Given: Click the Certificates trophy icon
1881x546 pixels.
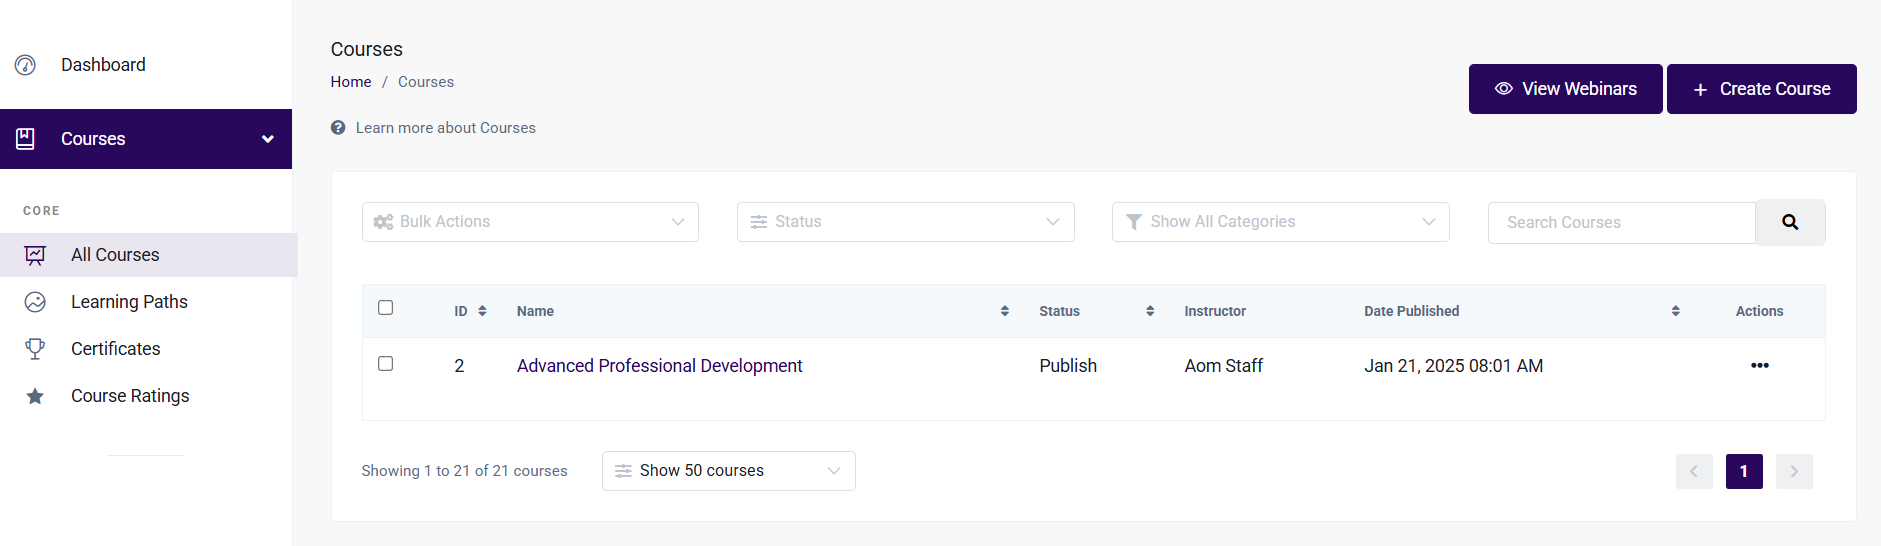Looking at the screenshot, I should [x=35, y=349].
